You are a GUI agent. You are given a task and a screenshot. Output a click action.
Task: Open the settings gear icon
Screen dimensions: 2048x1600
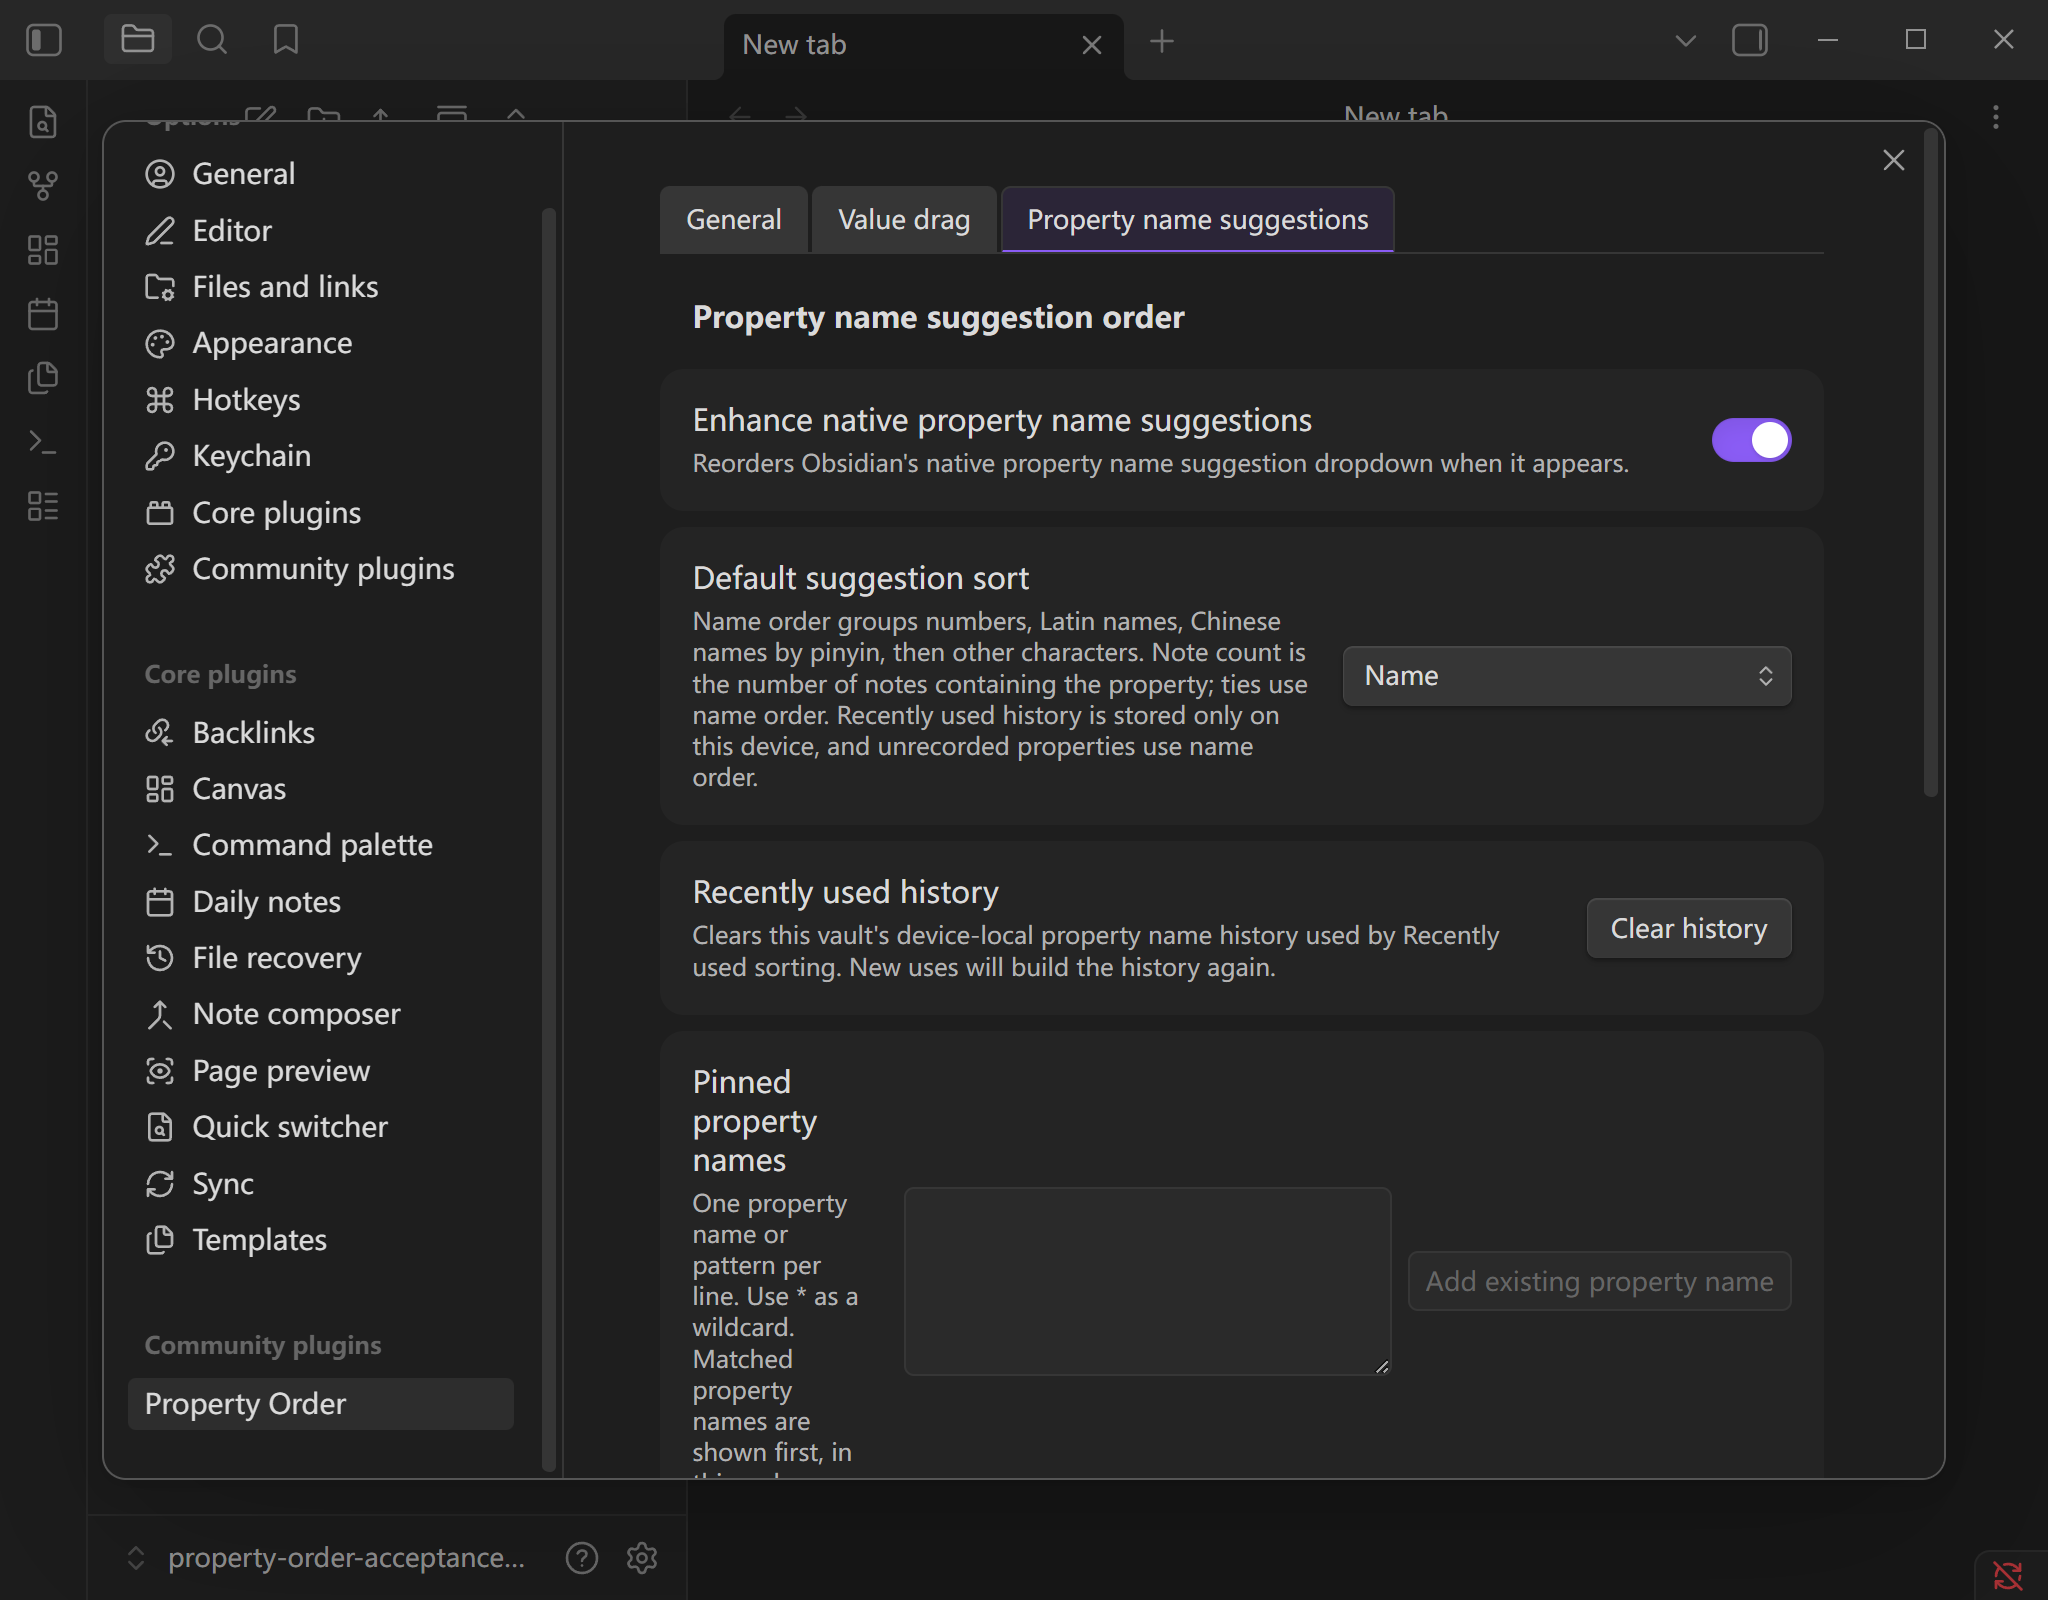pyautogui.click(x=642, y=1558)
